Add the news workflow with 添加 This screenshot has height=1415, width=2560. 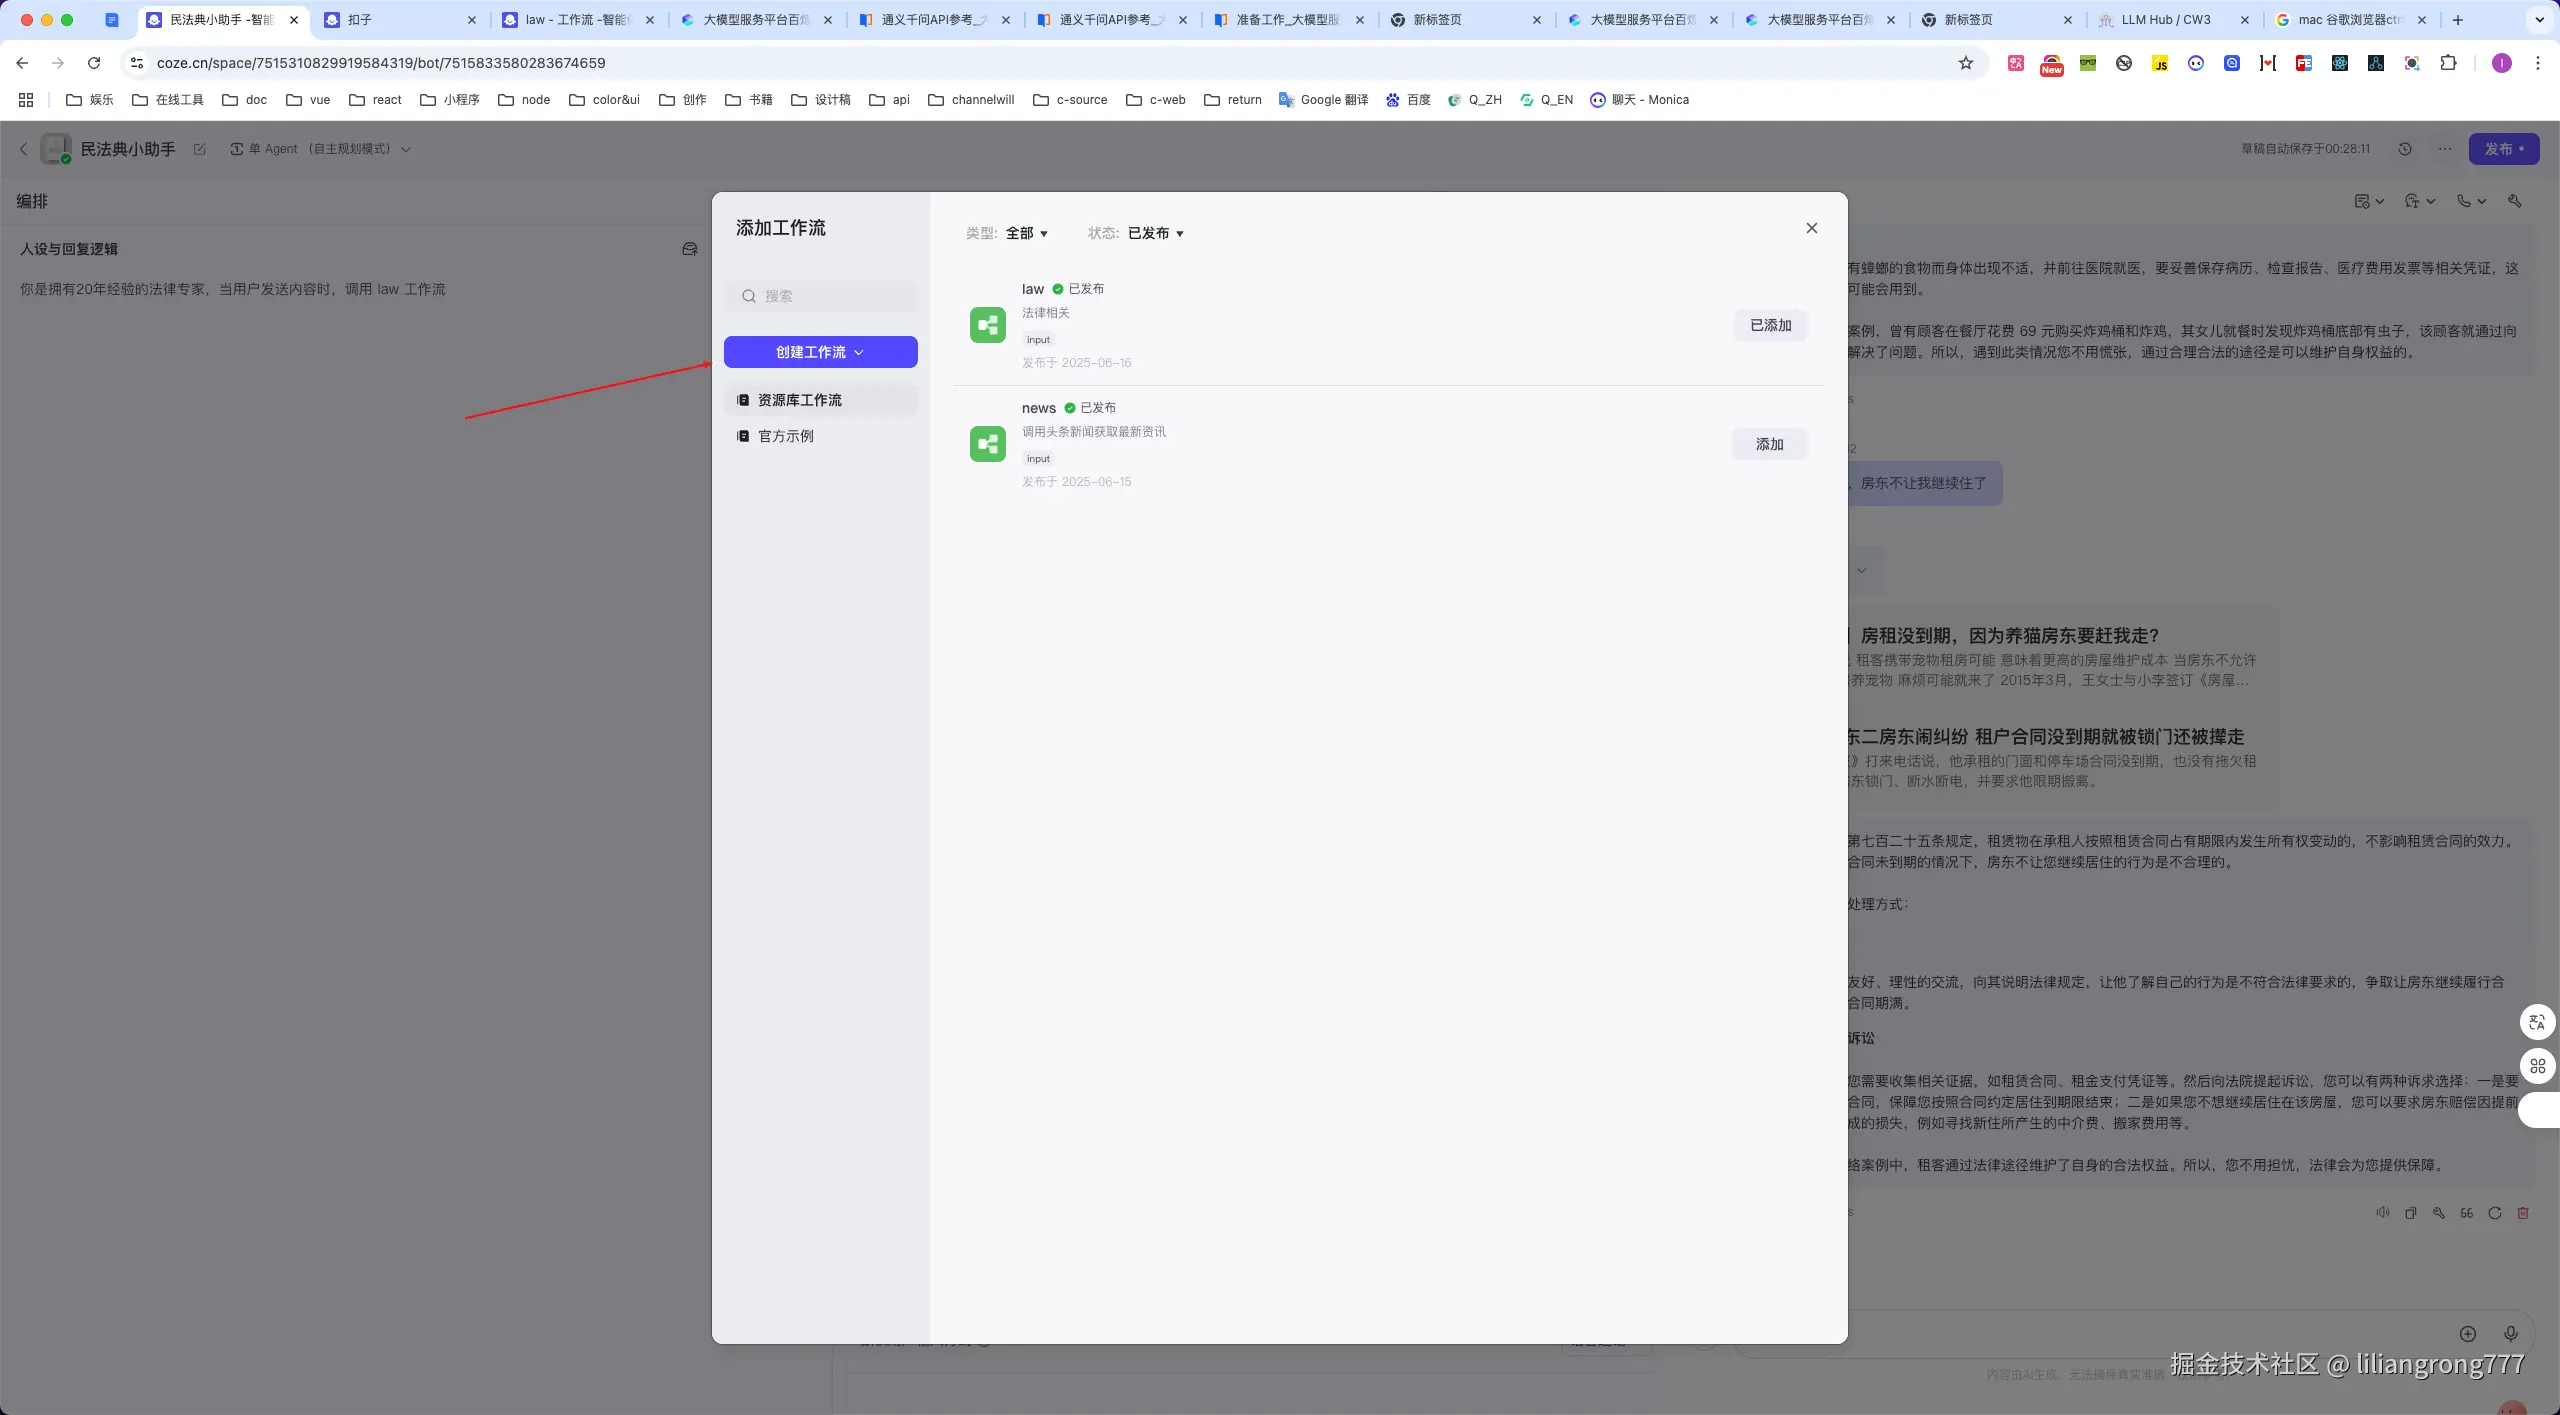pos(1769,444)
